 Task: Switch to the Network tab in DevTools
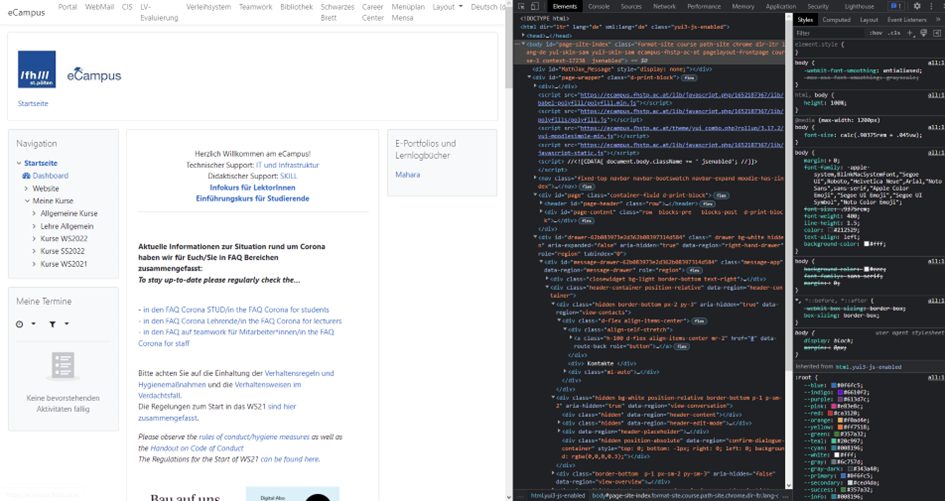(x=664, y=6)
